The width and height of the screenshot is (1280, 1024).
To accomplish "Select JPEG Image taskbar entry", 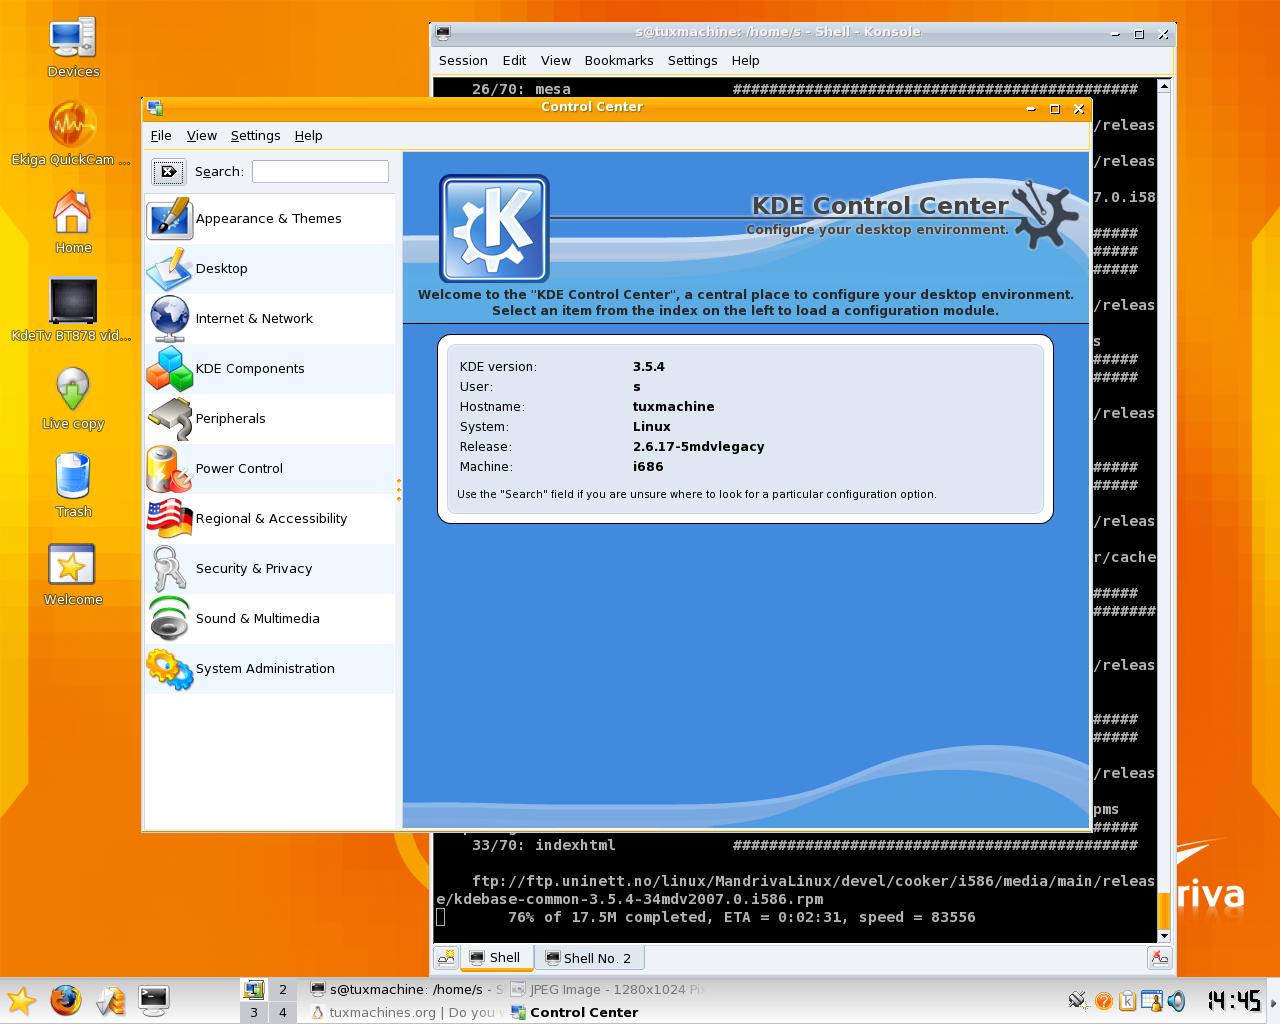I will 606,989.
